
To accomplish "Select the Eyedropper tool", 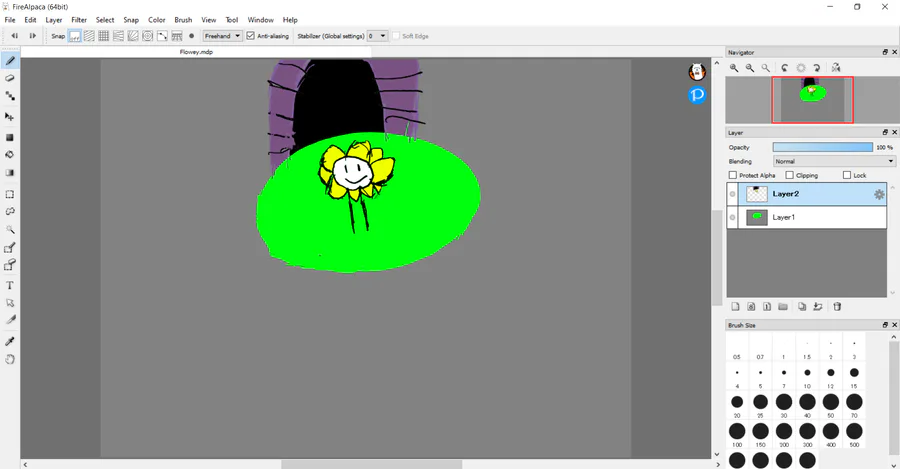I will click(x=10, y=342).
